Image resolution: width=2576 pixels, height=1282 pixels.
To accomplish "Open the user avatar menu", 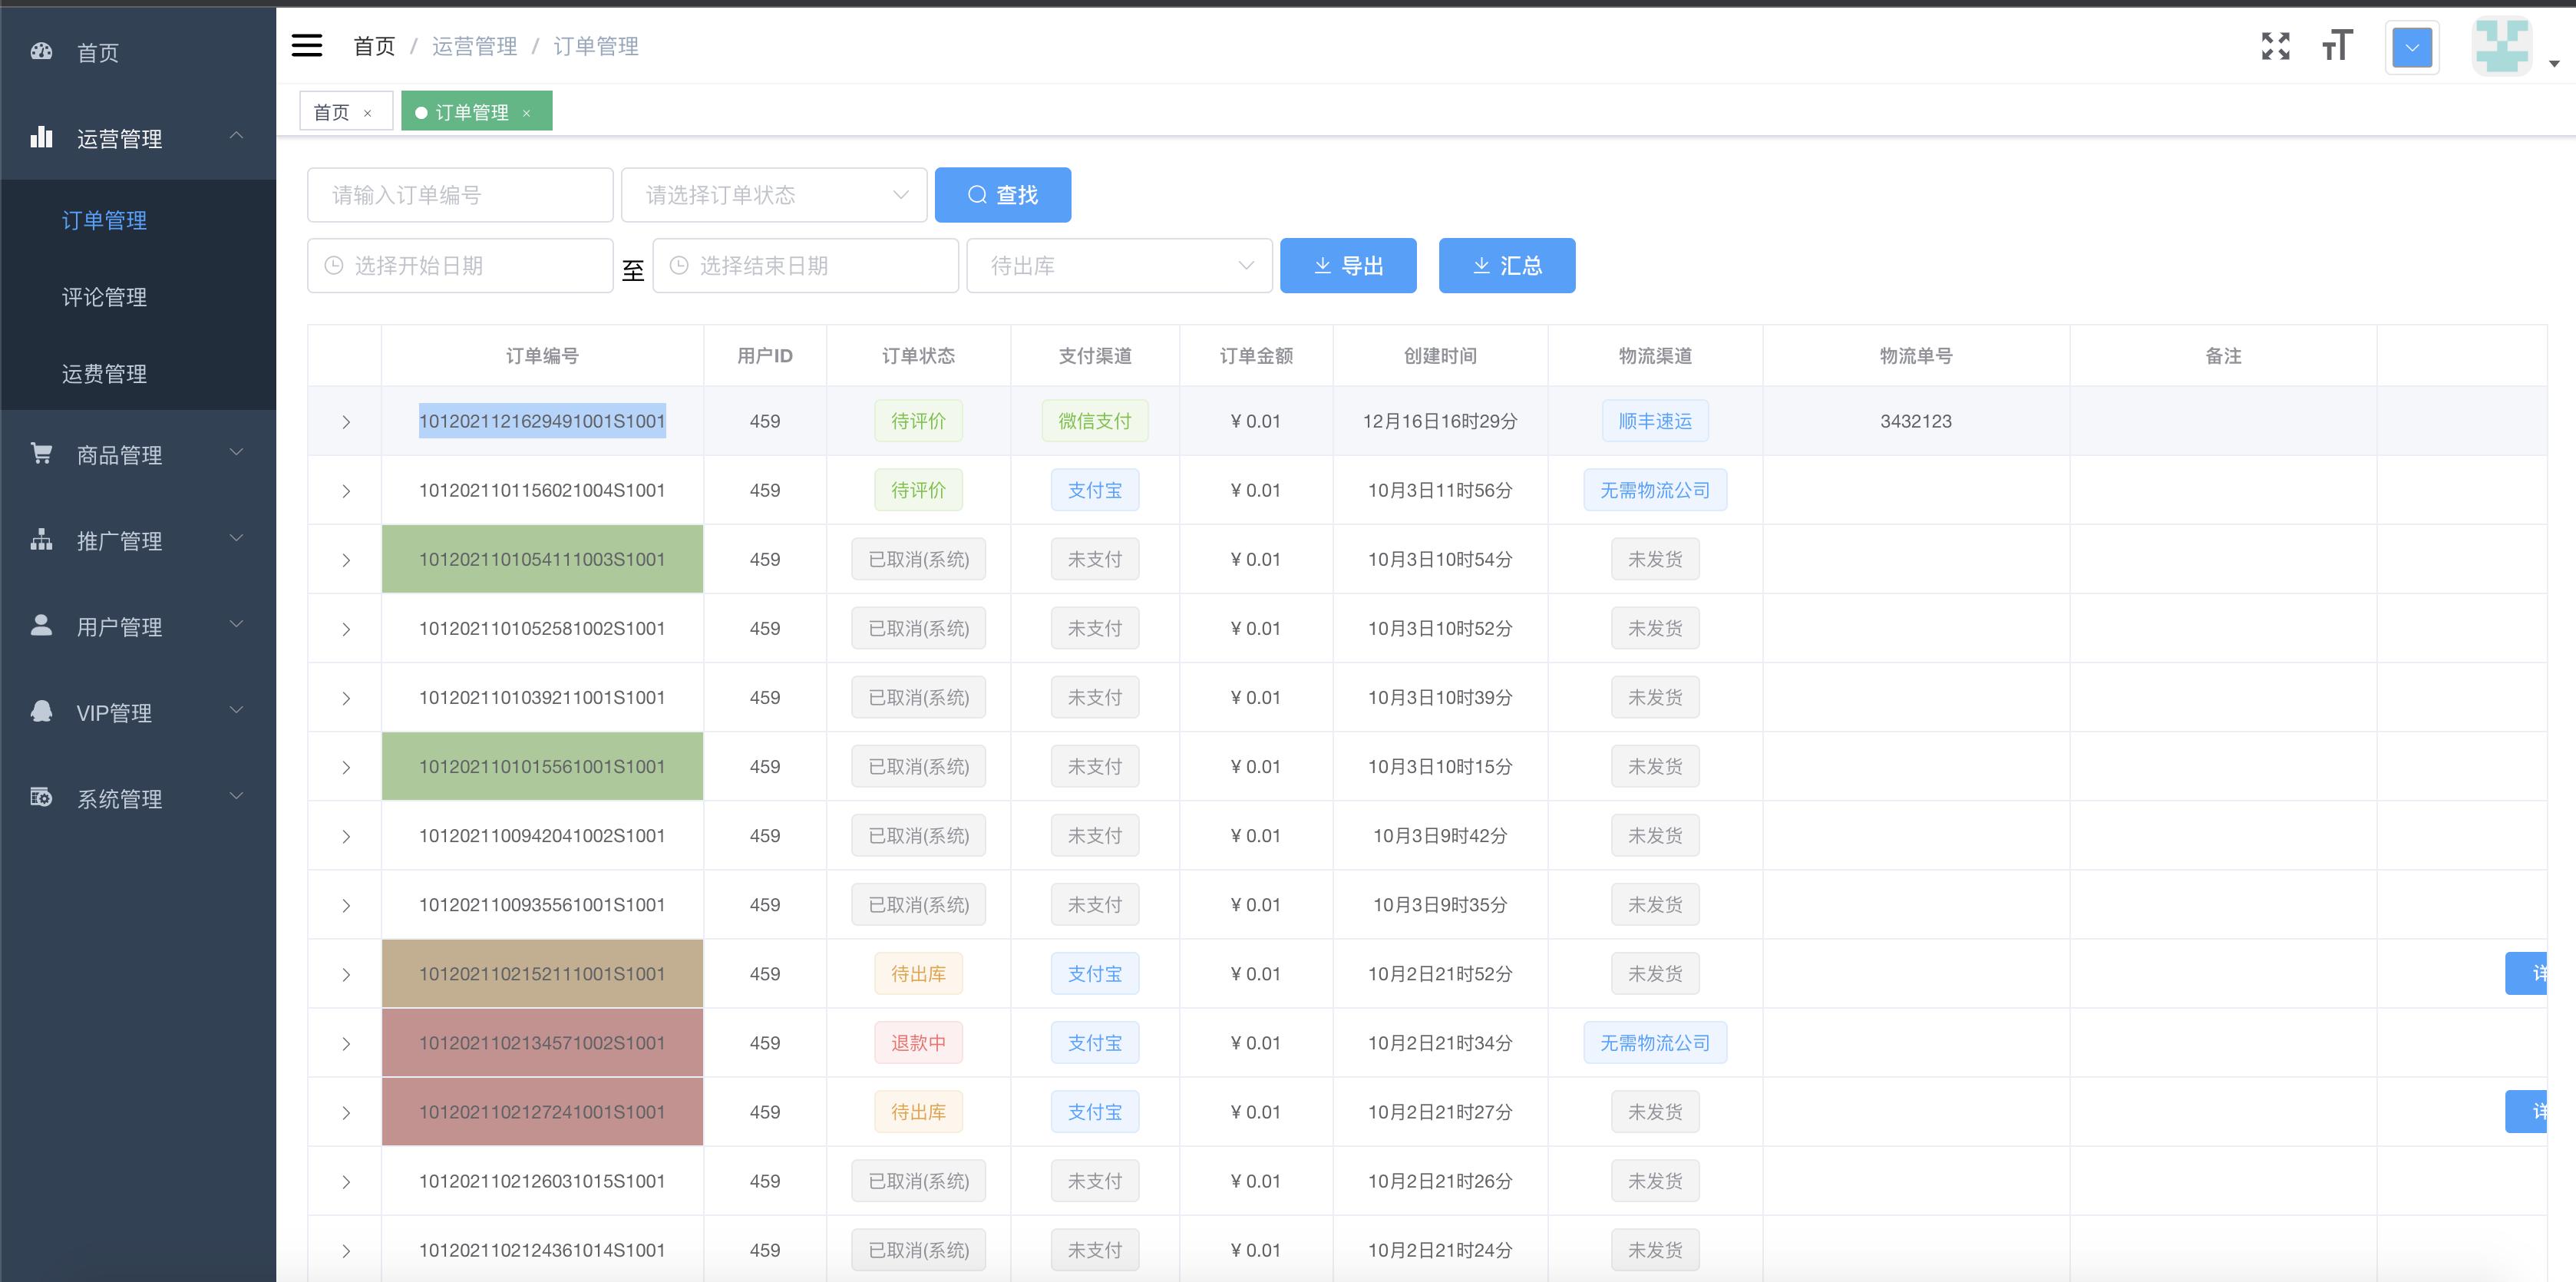I will coord(2503,47).
